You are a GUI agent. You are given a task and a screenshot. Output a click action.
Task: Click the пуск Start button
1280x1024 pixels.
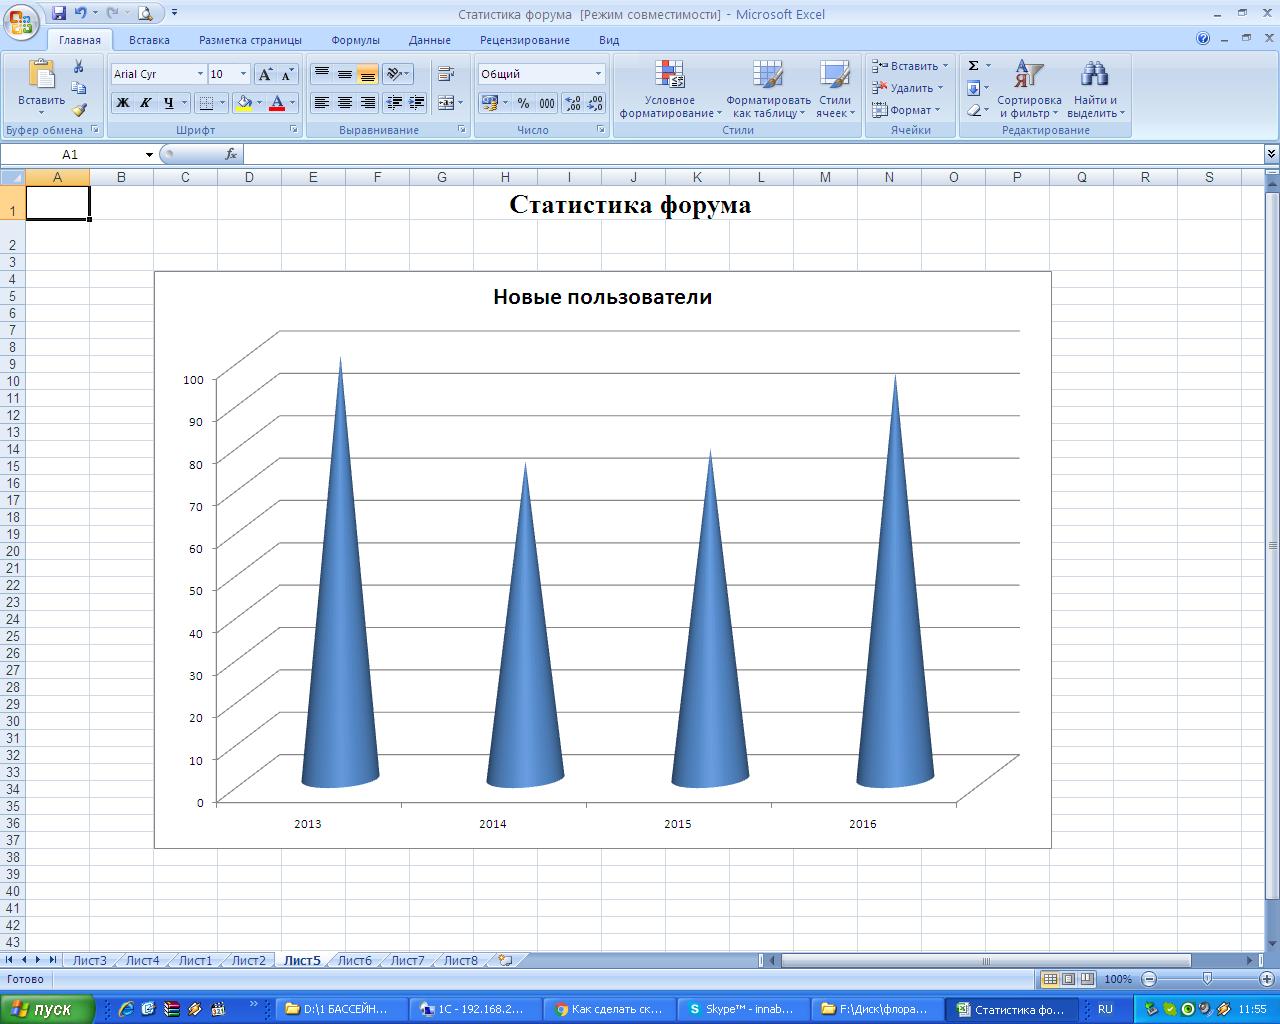(47, 1009)
